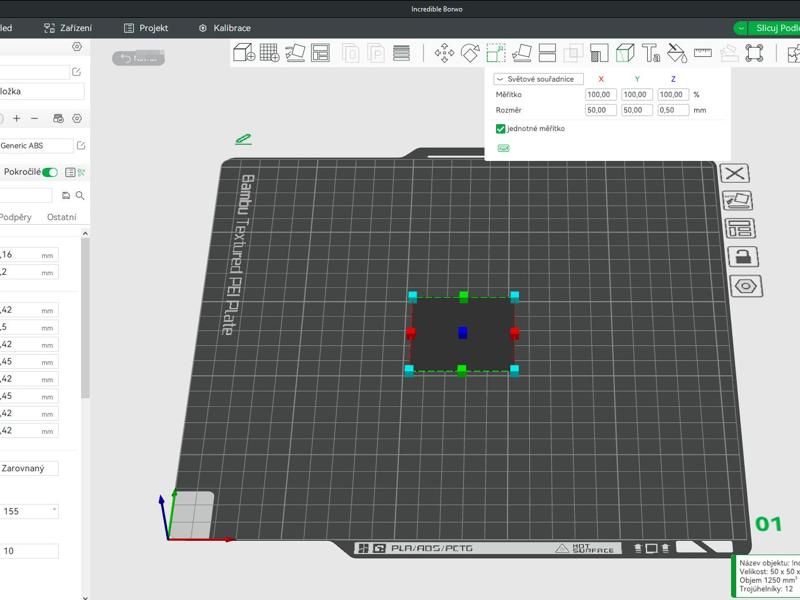Image resolution: width=800 pixels, height=600 pixels.
Task: Click the ,5 mm value field
Action: pyautogui.click(x=29, y=327)
